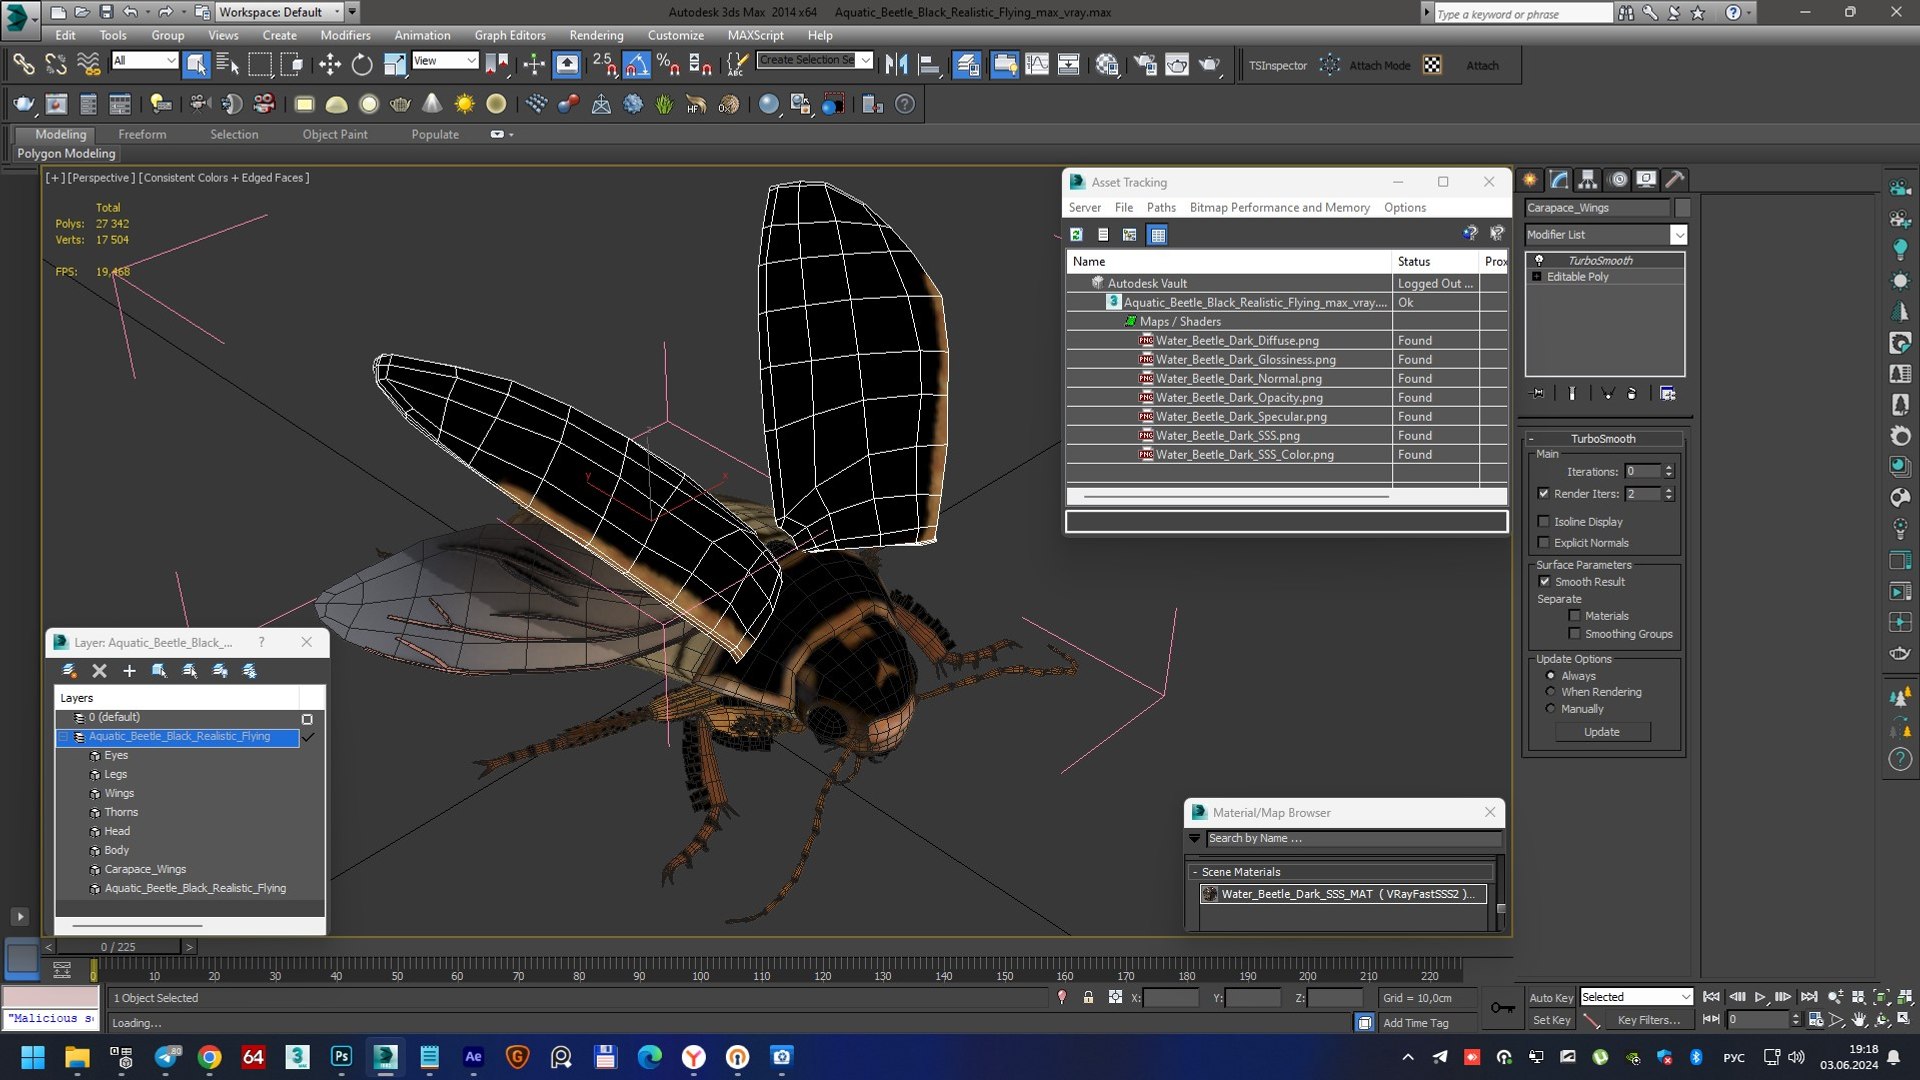Select When Rendering update option
Viewport: 1920px width, 1080px height.
point(1551,692)
